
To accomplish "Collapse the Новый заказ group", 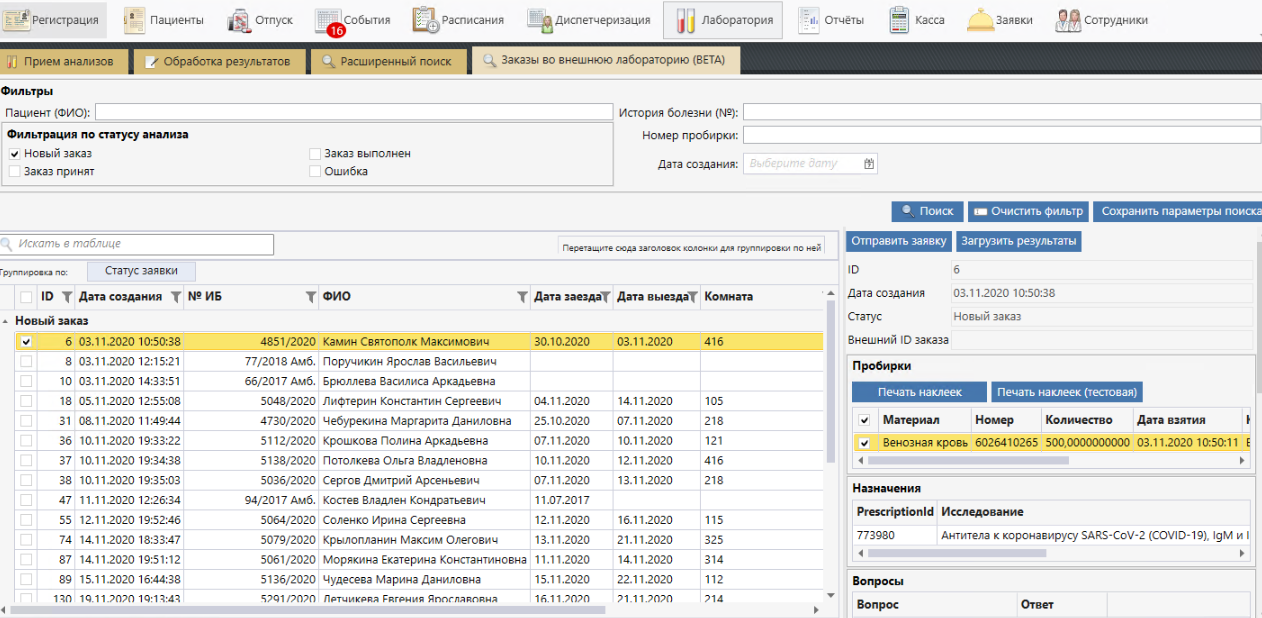I will click(x=7, y=321).
